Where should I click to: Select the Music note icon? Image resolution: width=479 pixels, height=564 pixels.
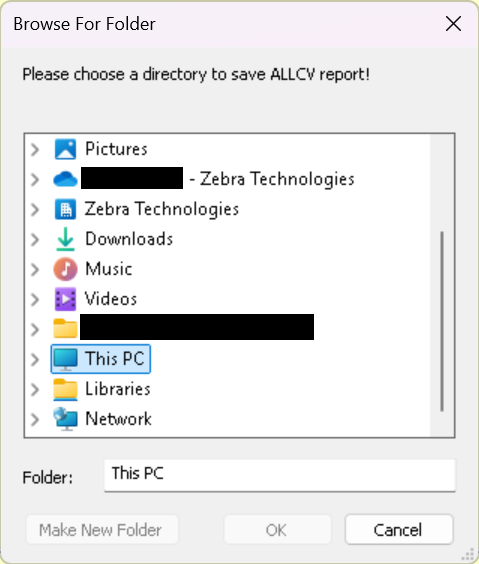click(x=65, y=269)
